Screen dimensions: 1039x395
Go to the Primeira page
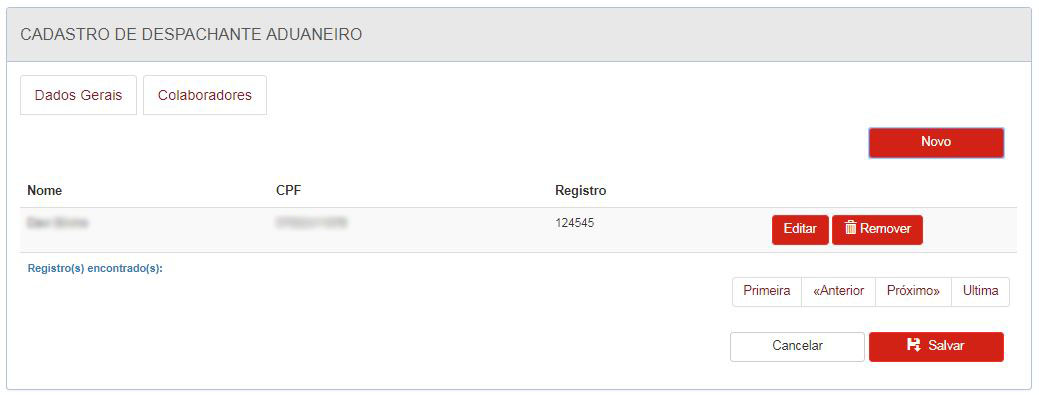point(767,291)
